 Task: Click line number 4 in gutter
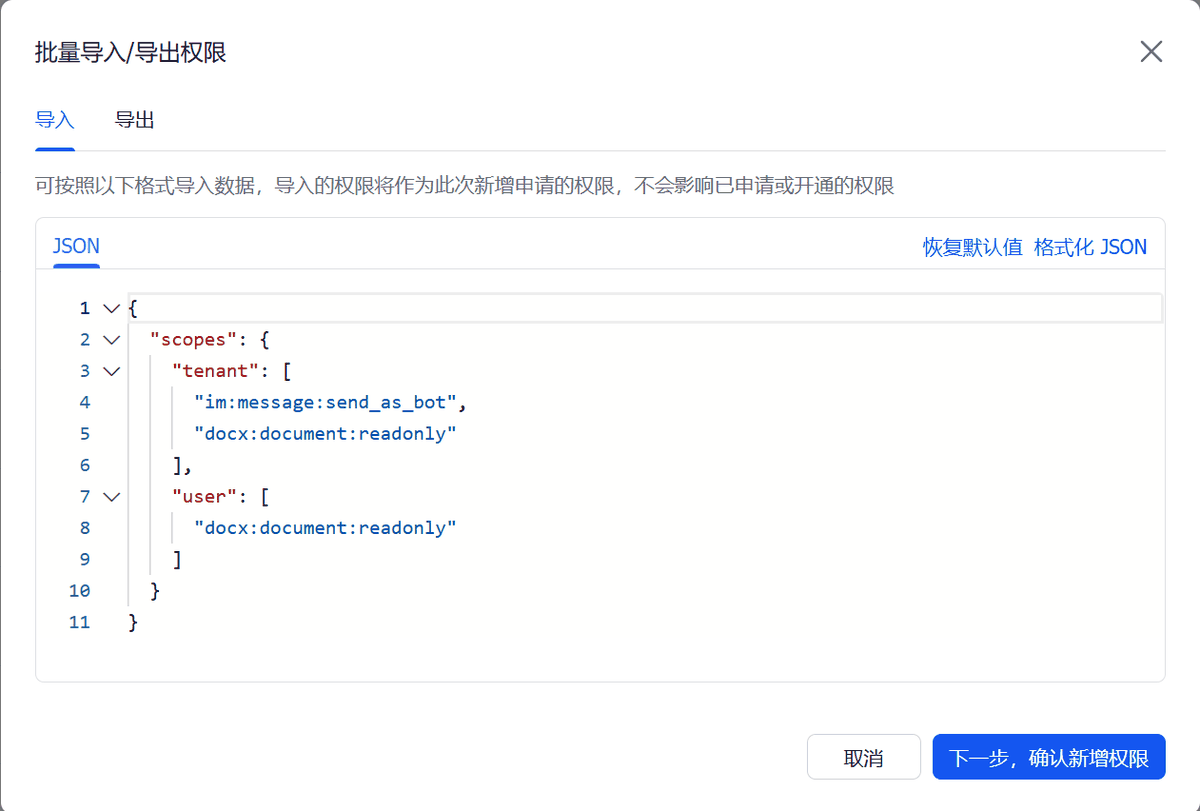85,402
